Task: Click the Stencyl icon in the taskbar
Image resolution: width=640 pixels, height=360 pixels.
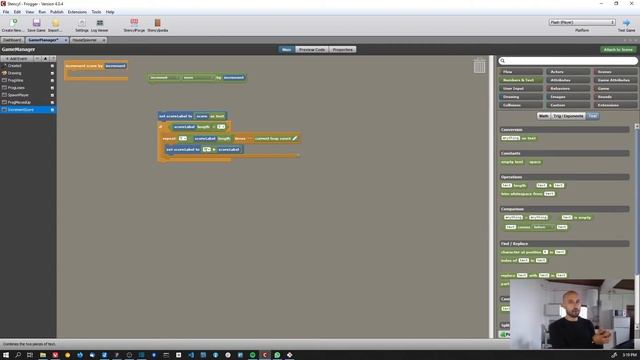Action: coord(265,355)
